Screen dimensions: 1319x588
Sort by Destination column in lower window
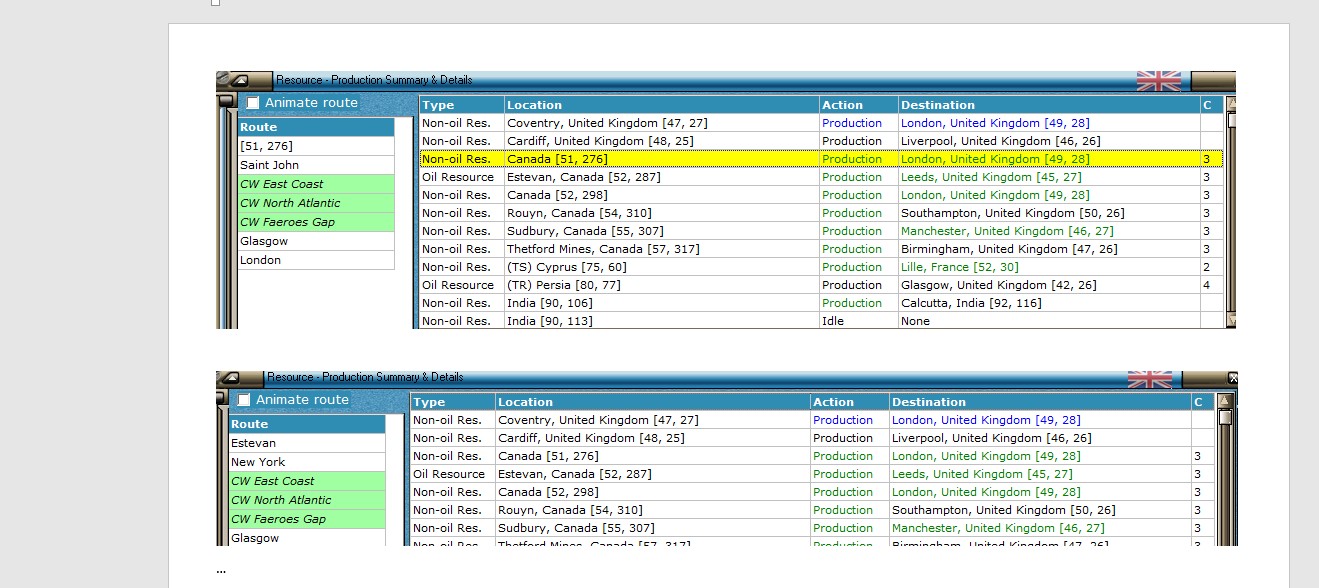click(x=1040, y=402)
